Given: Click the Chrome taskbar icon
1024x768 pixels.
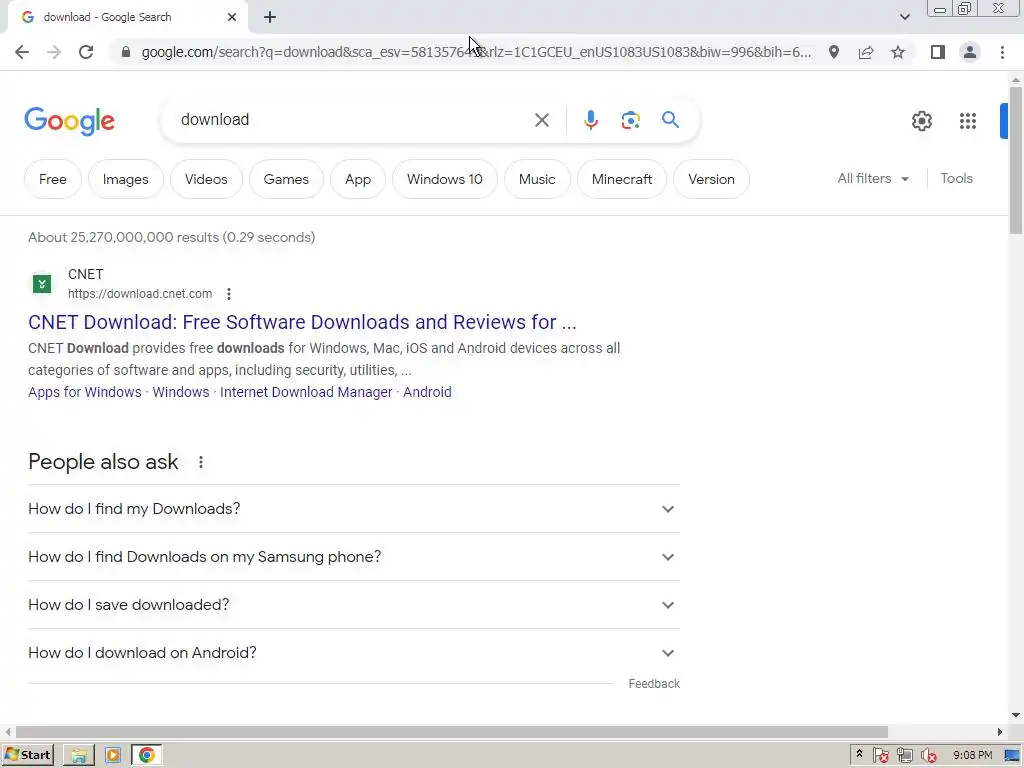Looking at the screenshot, I should pyautogui.click(x=147, y=756).
